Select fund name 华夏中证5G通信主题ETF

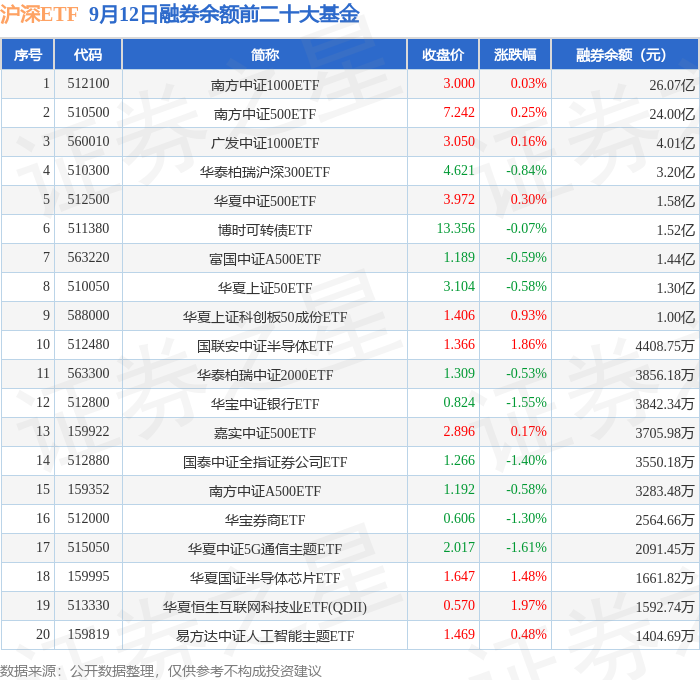(x=265, y=549)
